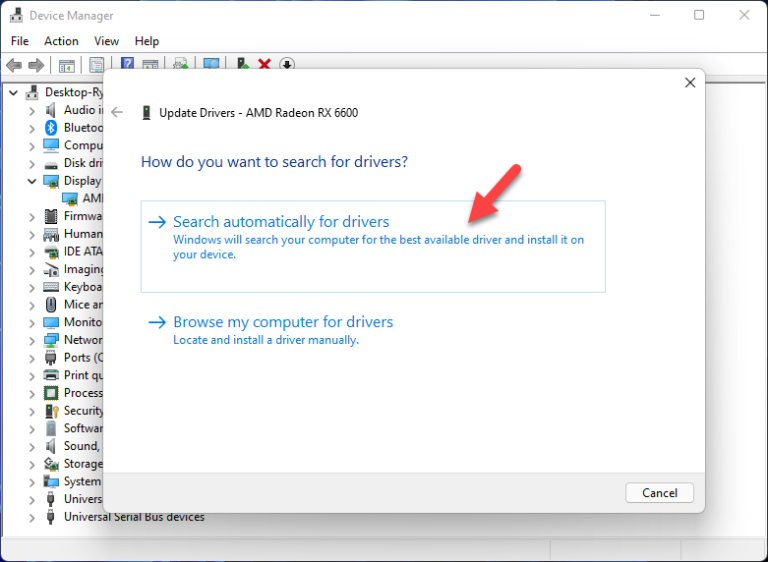Choose Search automatically for drivers
This screenshot has height=562, width=768.
point(373,246)
